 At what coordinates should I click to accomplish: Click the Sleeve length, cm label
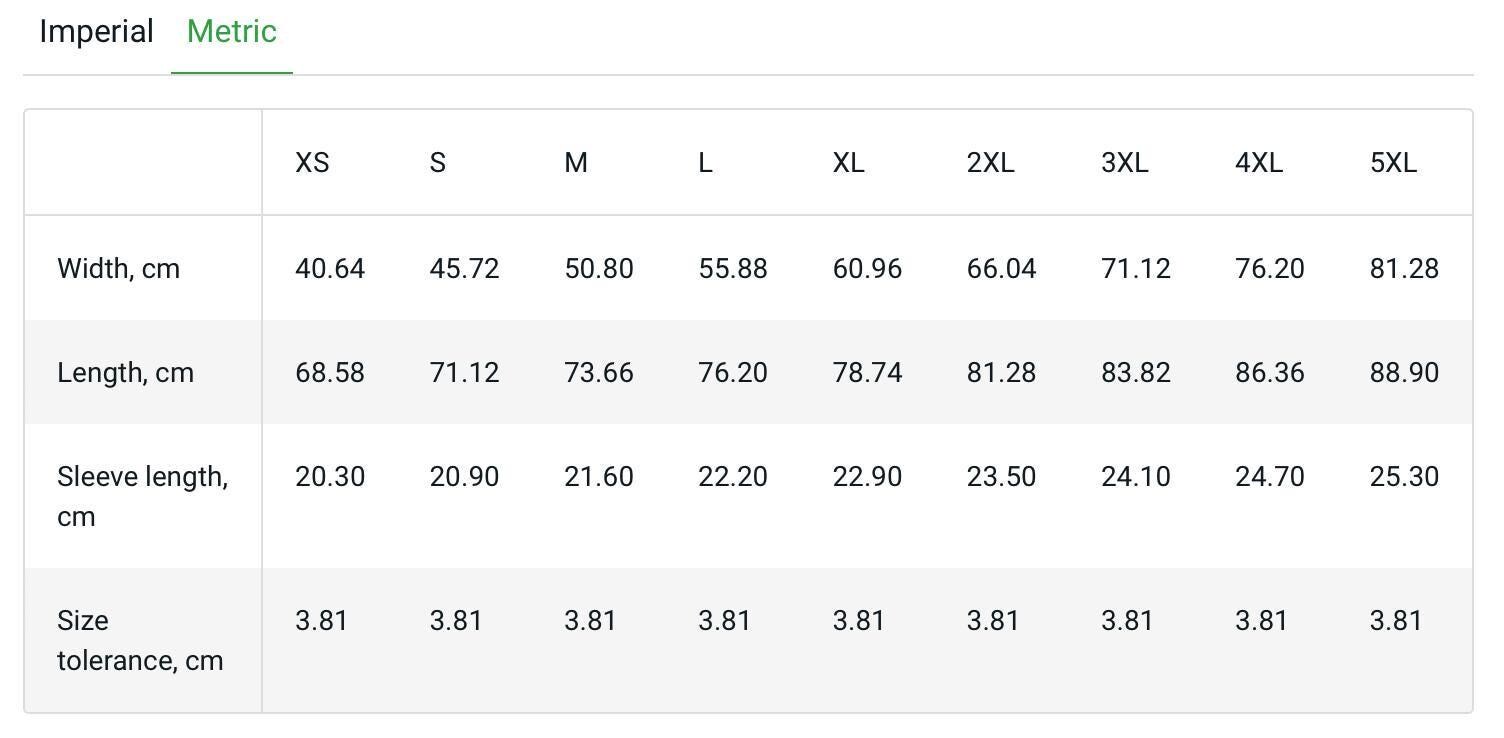point(143,496)
